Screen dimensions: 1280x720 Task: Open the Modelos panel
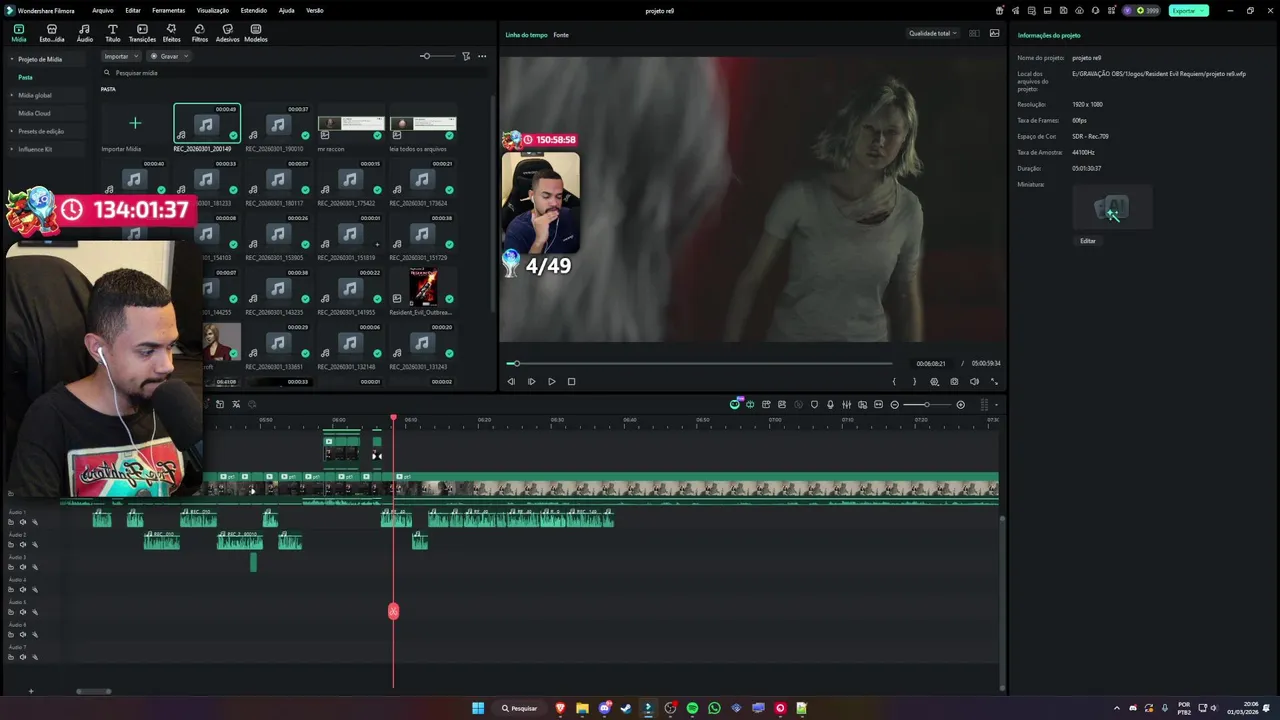[256, 33]
